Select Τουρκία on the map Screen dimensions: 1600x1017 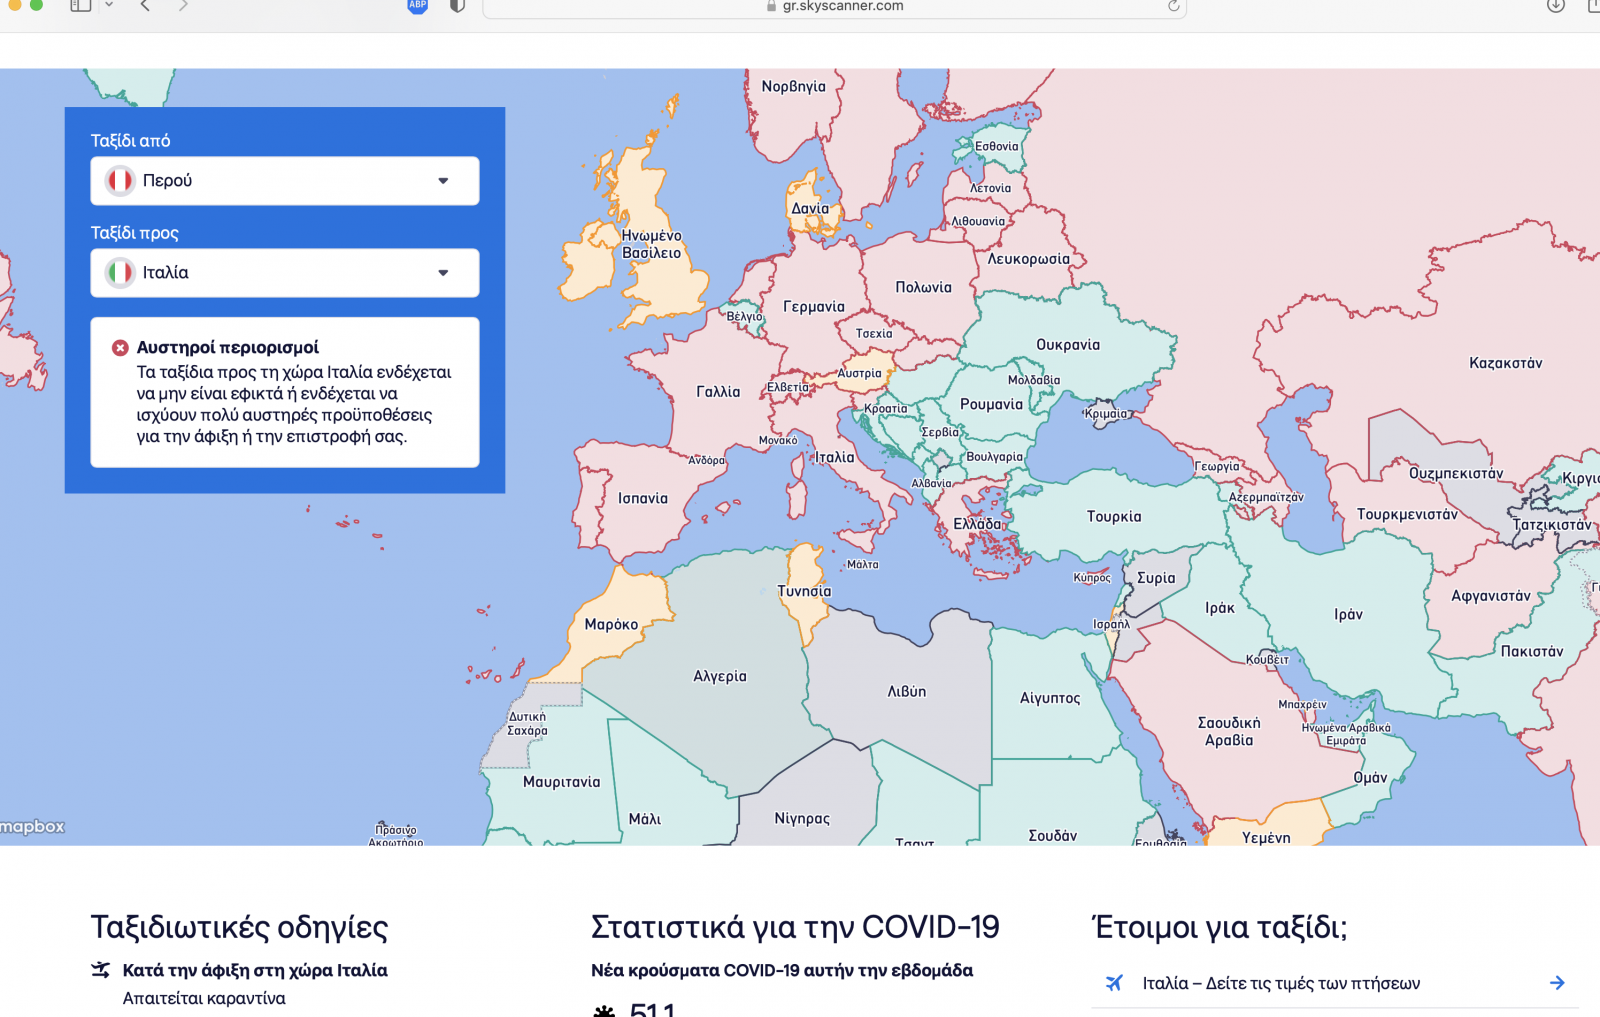click(x=1113, y=517)
